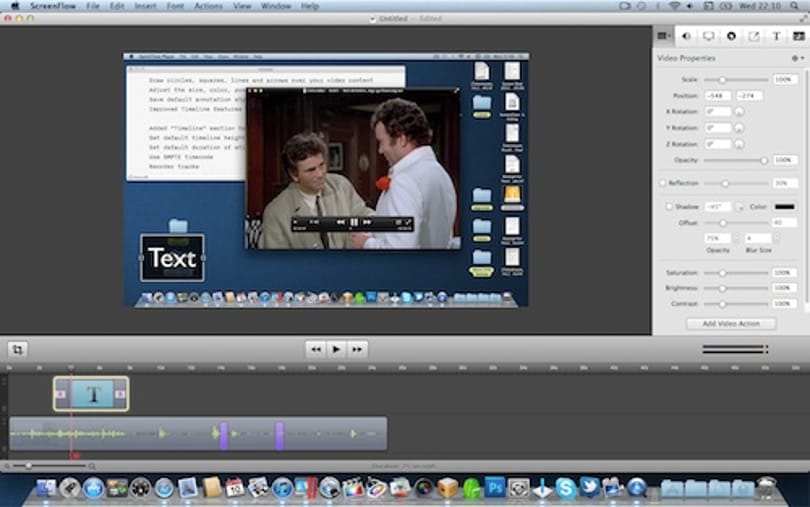
Task: Open the File menu
Action: (93, 6)
